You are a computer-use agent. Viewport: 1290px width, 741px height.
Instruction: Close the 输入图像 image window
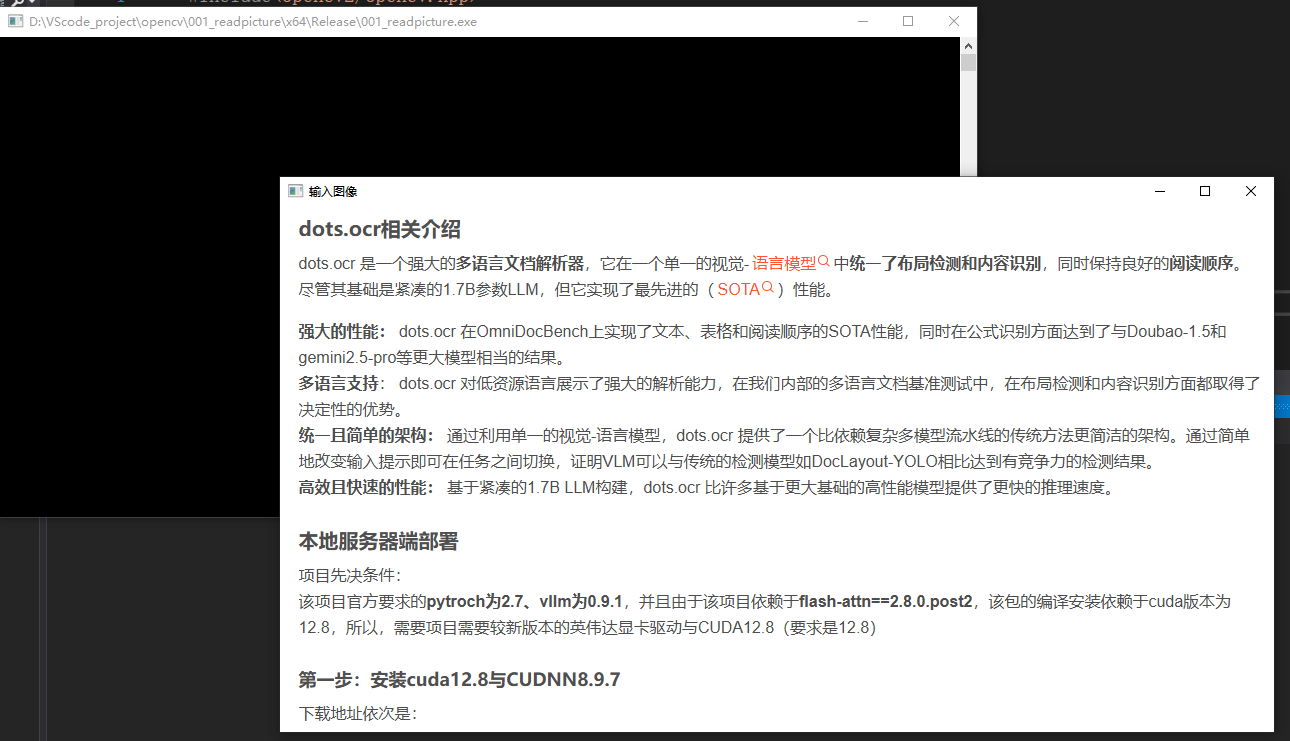tap(1251, 191)
